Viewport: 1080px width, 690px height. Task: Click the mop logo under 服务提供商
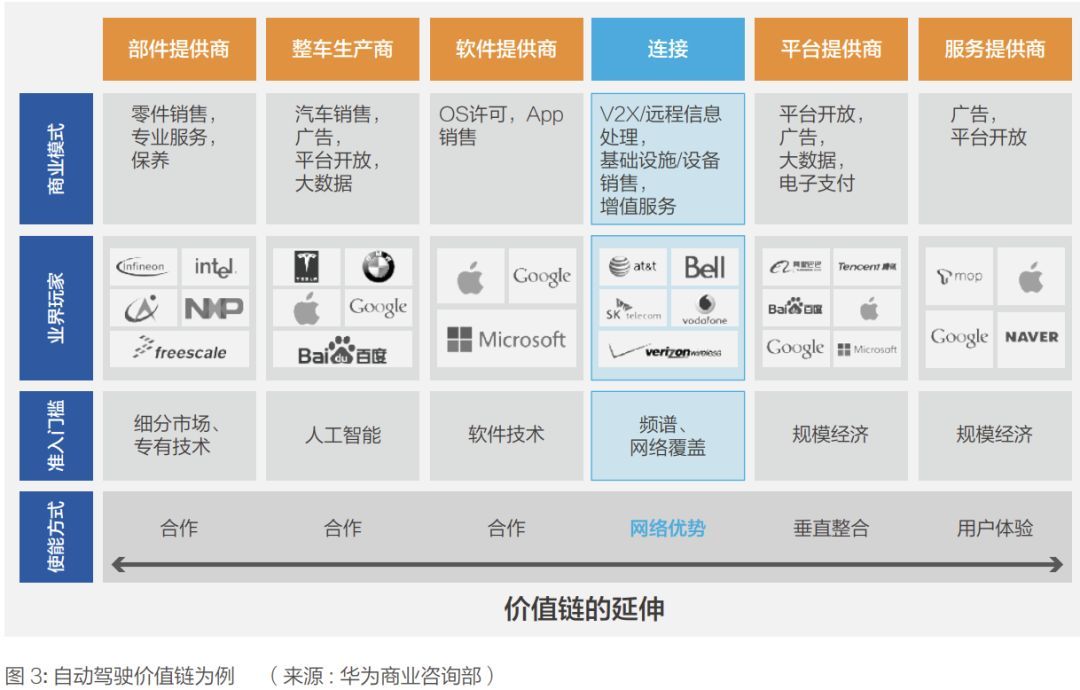coord(959,276)
